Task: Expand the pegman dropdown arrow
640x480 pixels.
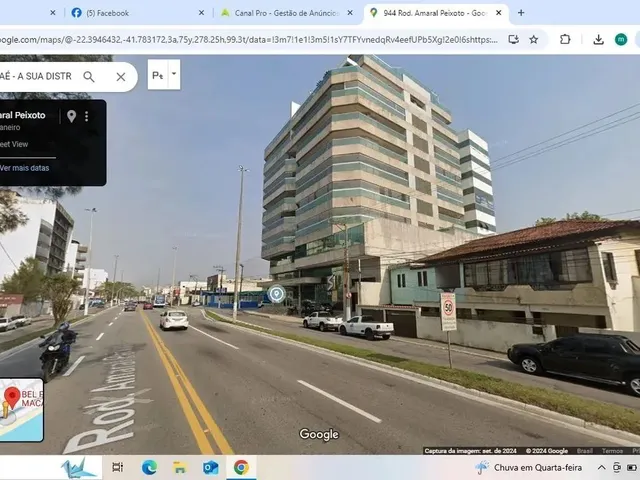Action: click(x=174, y=75)
